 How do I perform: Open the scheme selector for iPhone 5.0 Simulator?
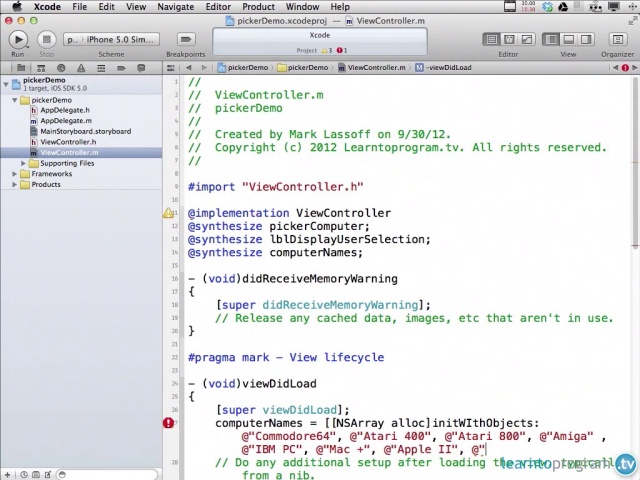point(111,40)
